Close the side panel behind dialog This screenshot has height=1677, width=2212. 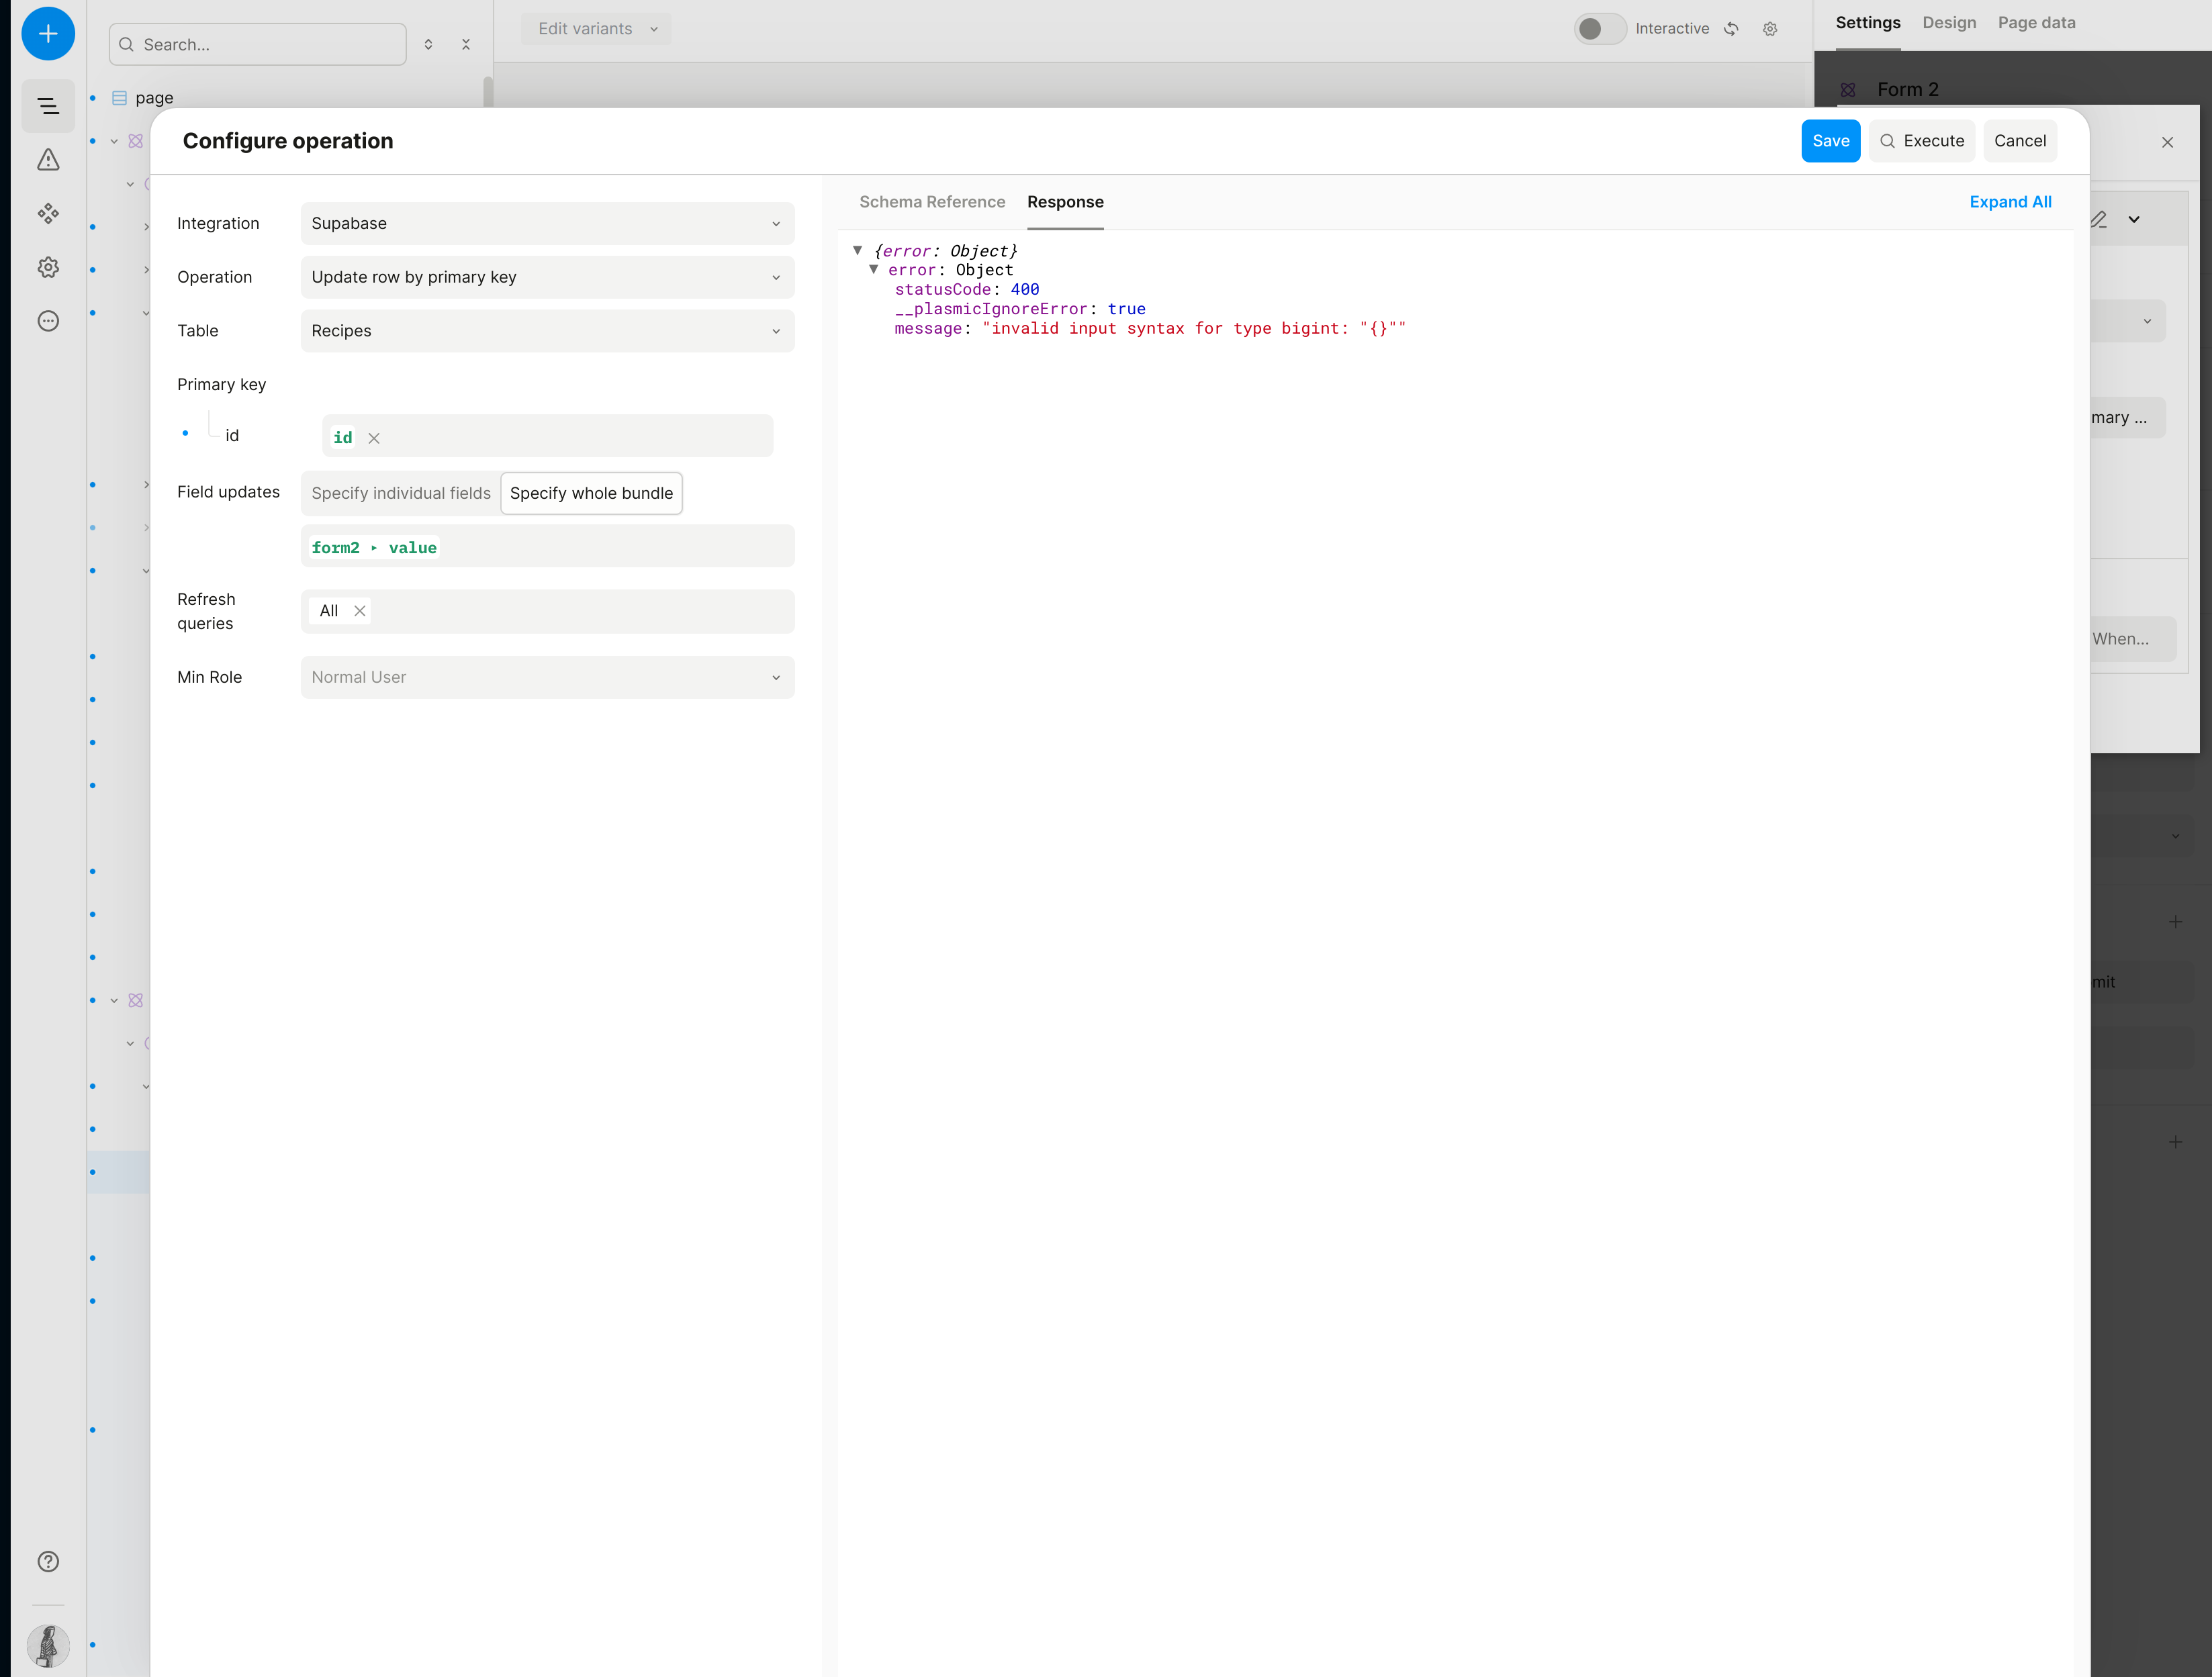click(x=2168, y=142)
